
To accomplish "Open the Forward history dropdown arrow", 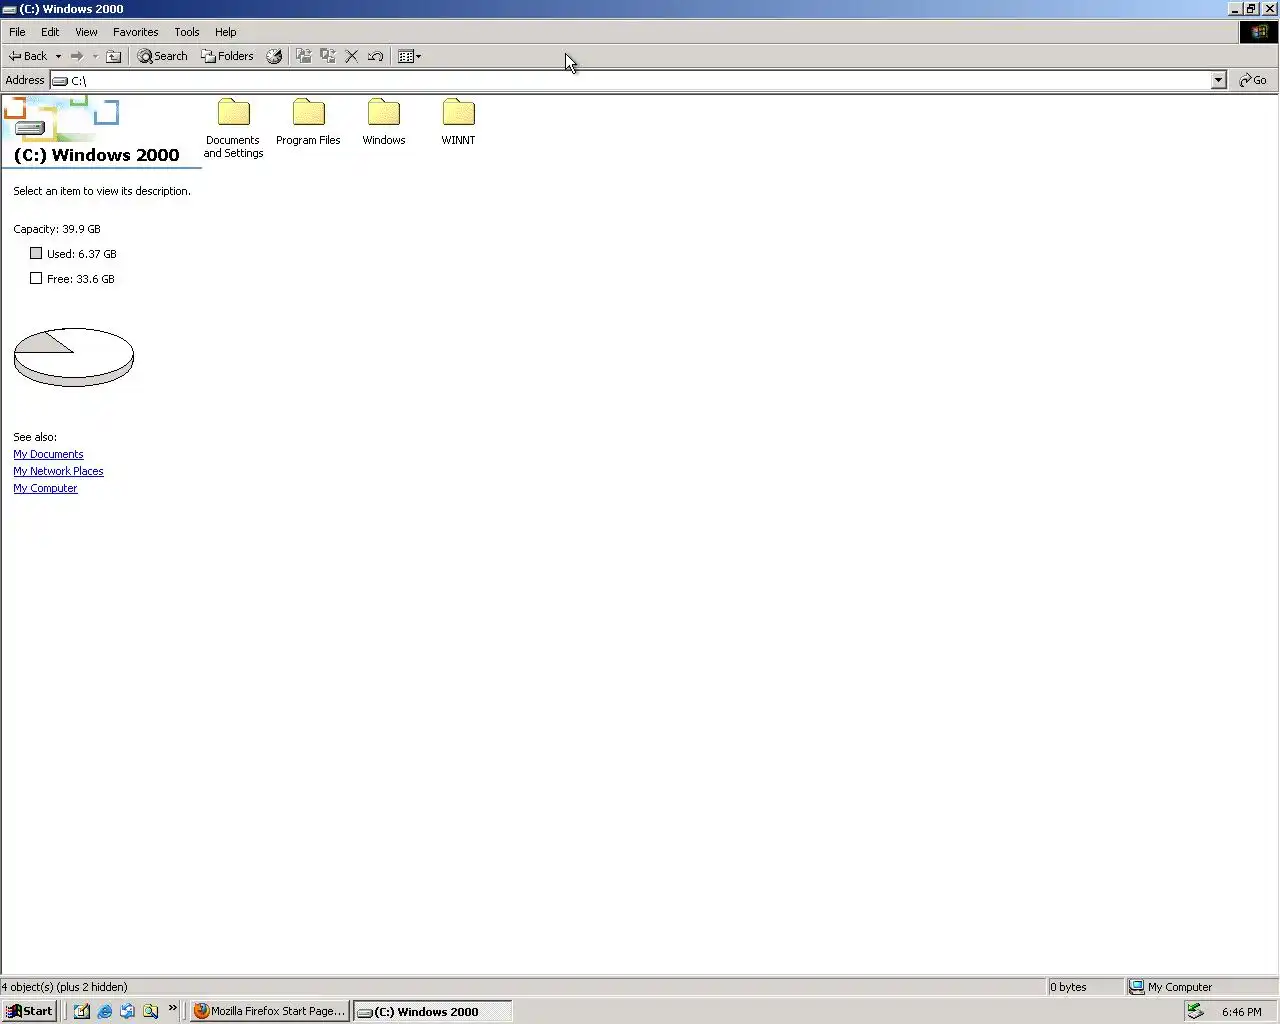I will [95, 56].
